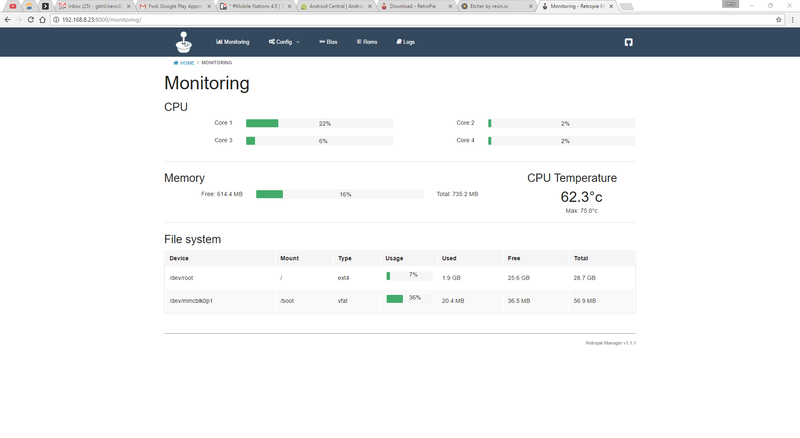Click the Core 3 usage bar
800x438 pixels.
click(x=319, y=140)
